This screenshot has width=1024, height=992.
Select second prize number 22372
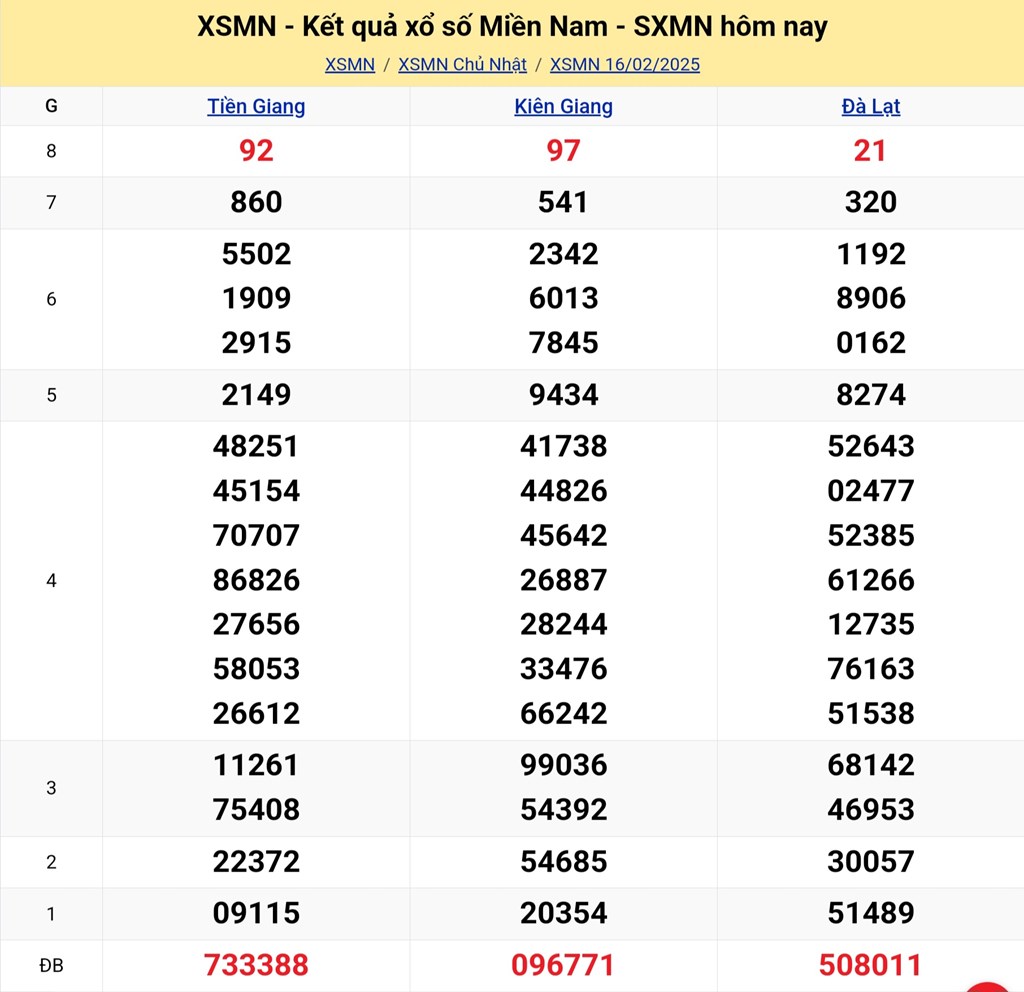tap(256, 861)
